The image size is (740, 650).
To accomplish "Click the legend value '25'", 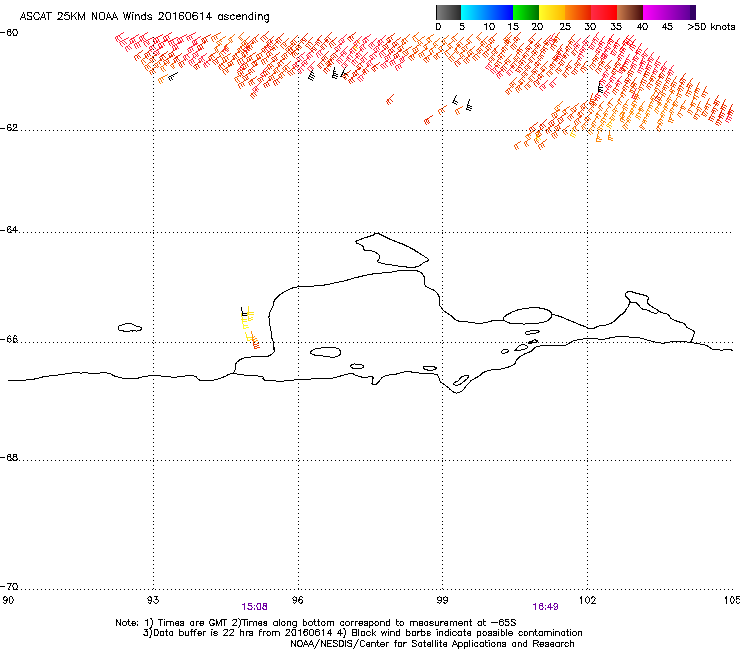I will (x=565, y=27).
